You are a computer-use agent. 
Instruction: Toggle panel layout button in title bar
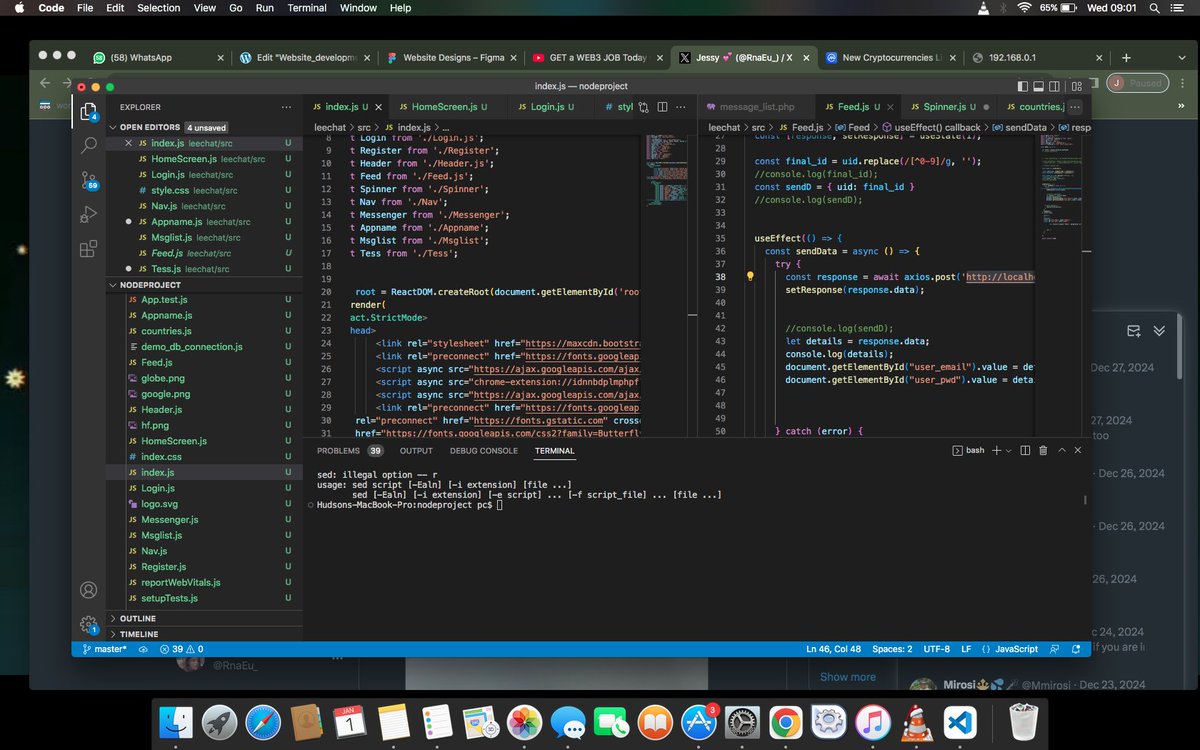pos(1039,87)
